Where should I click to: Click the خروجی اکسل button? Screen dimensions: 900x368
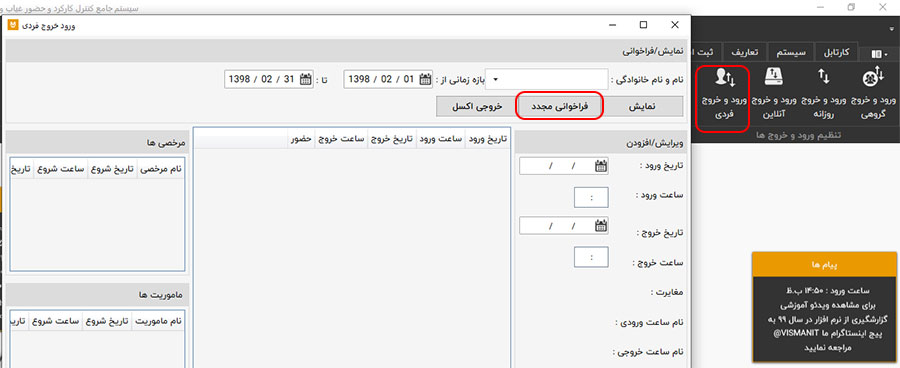pos(476,106)
